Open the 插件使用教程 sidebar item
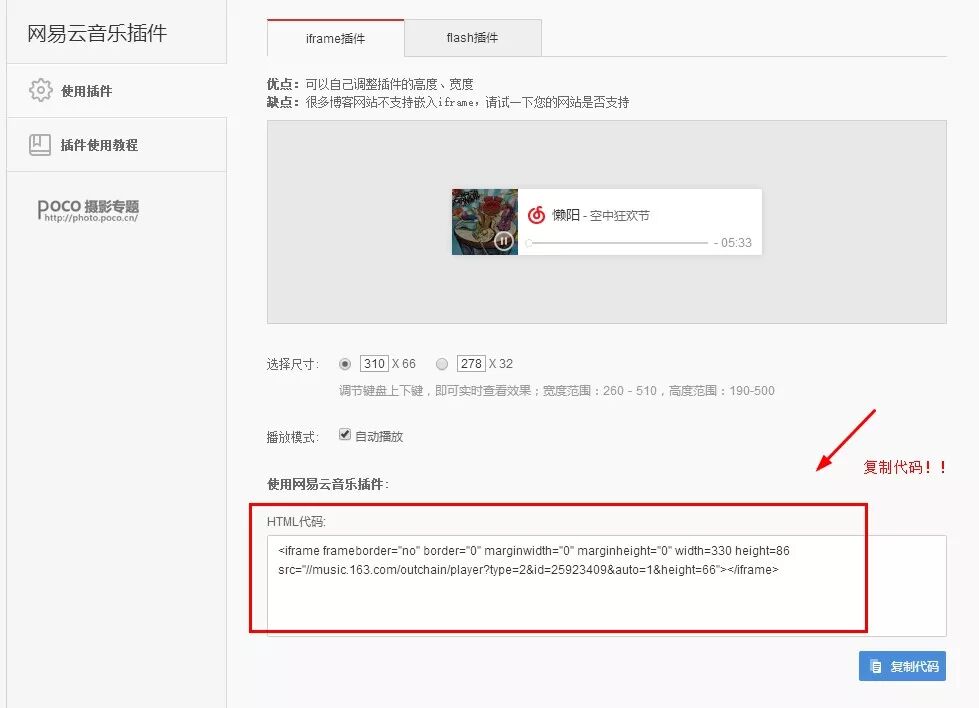This screenshot has height=708, width=979. tap(116, 145)
